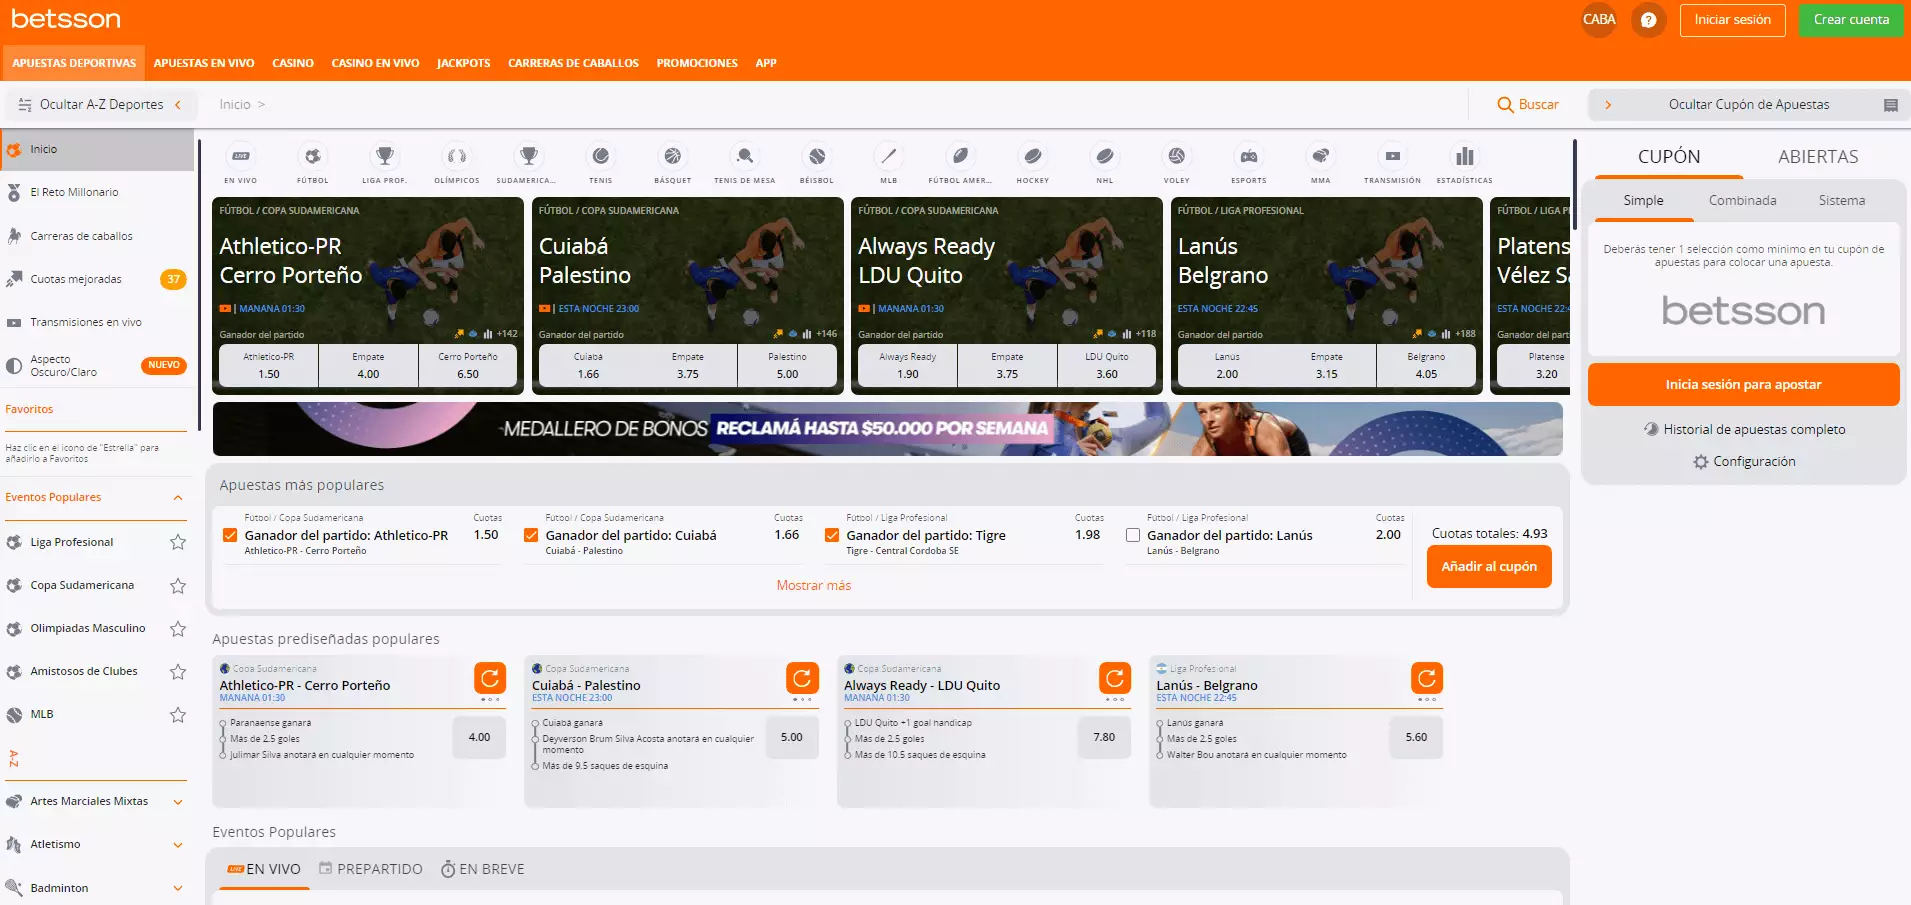Expand the Atletismo sport

tap(178, 845)
